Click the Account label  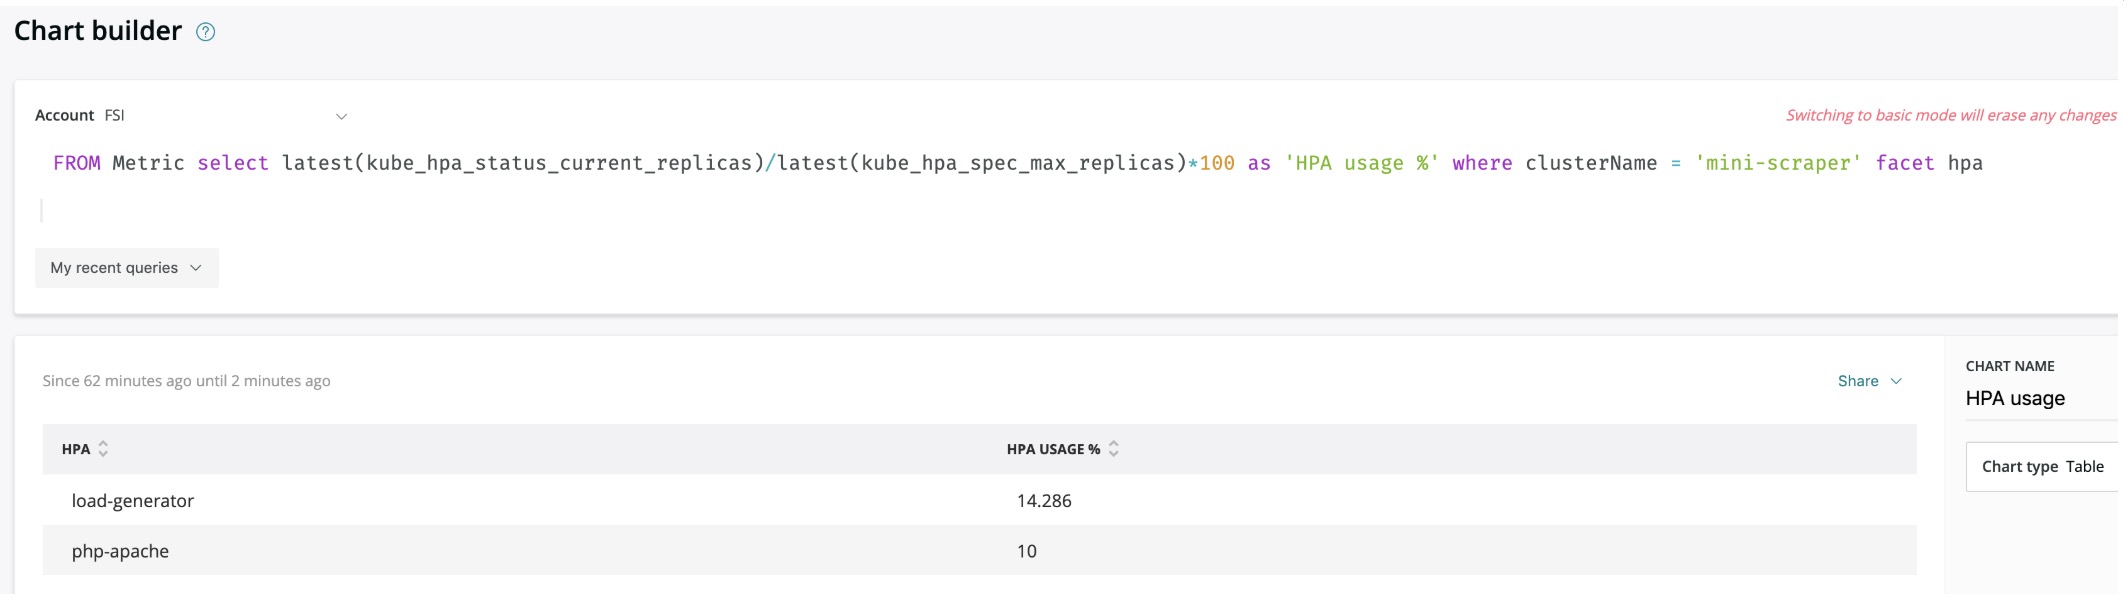[x=64, y=115]
